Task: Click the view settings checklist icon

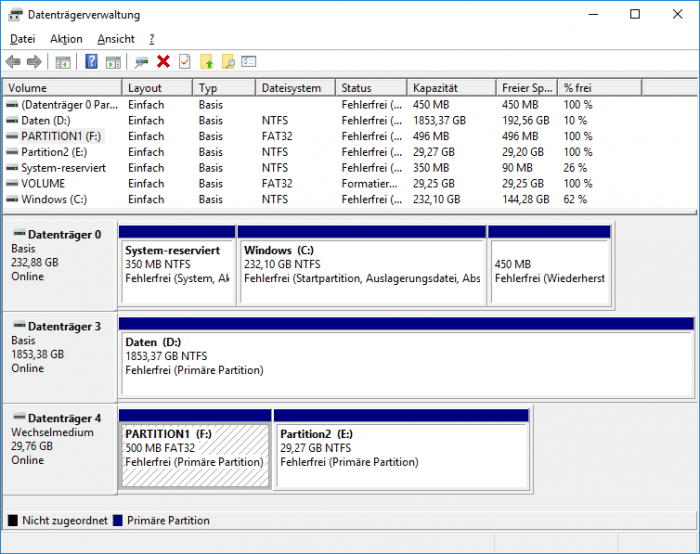Action: coord(249,62)
